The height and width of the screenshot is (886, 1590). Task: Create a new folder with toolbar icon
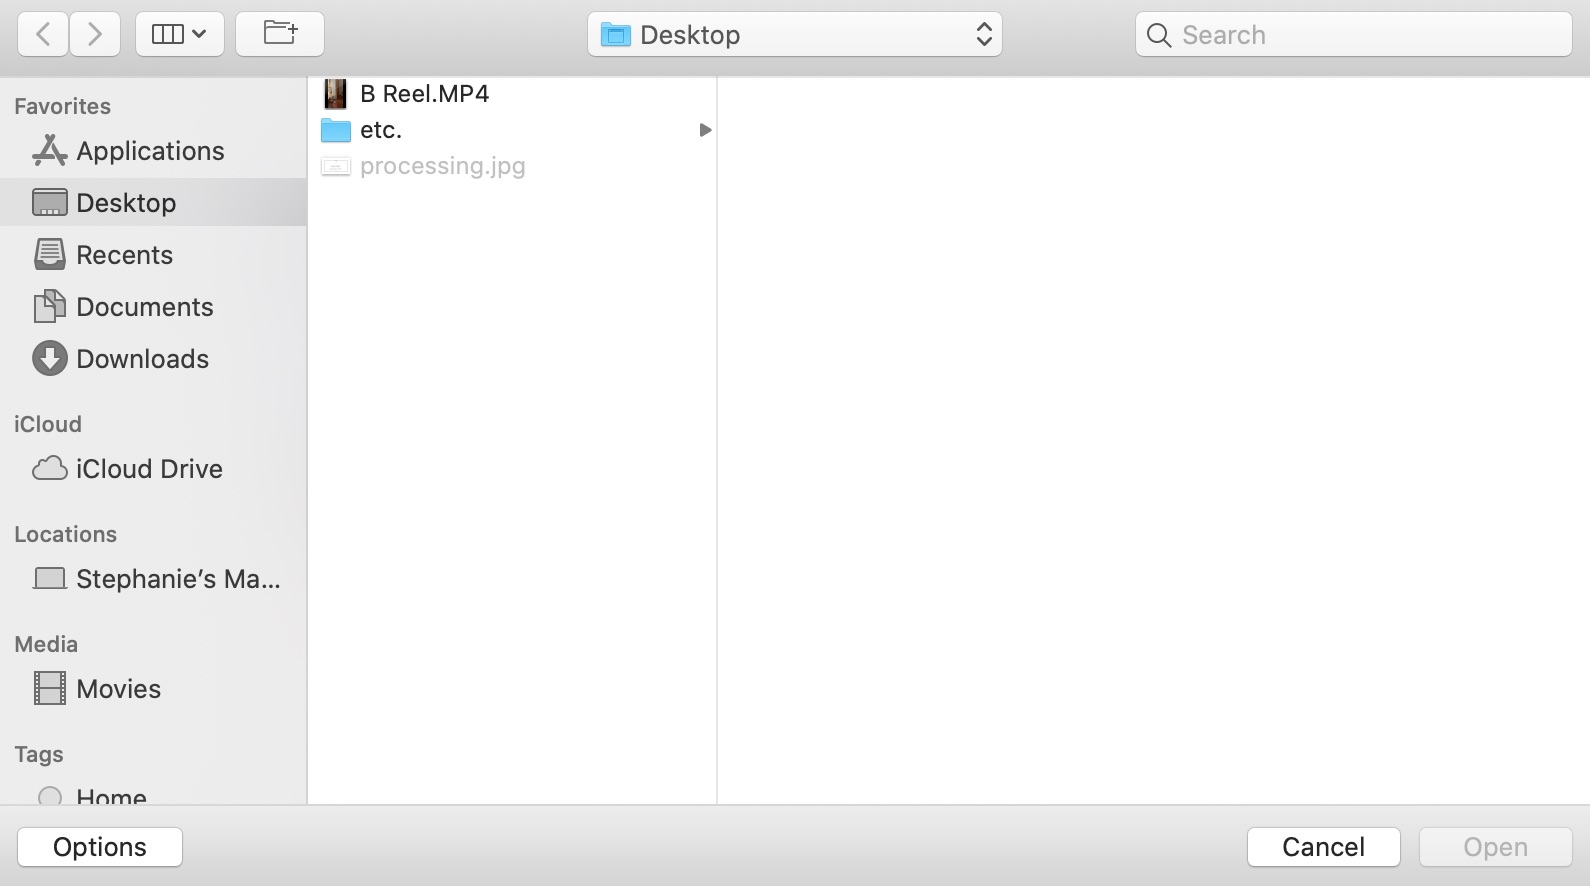(x=280, y=35)
